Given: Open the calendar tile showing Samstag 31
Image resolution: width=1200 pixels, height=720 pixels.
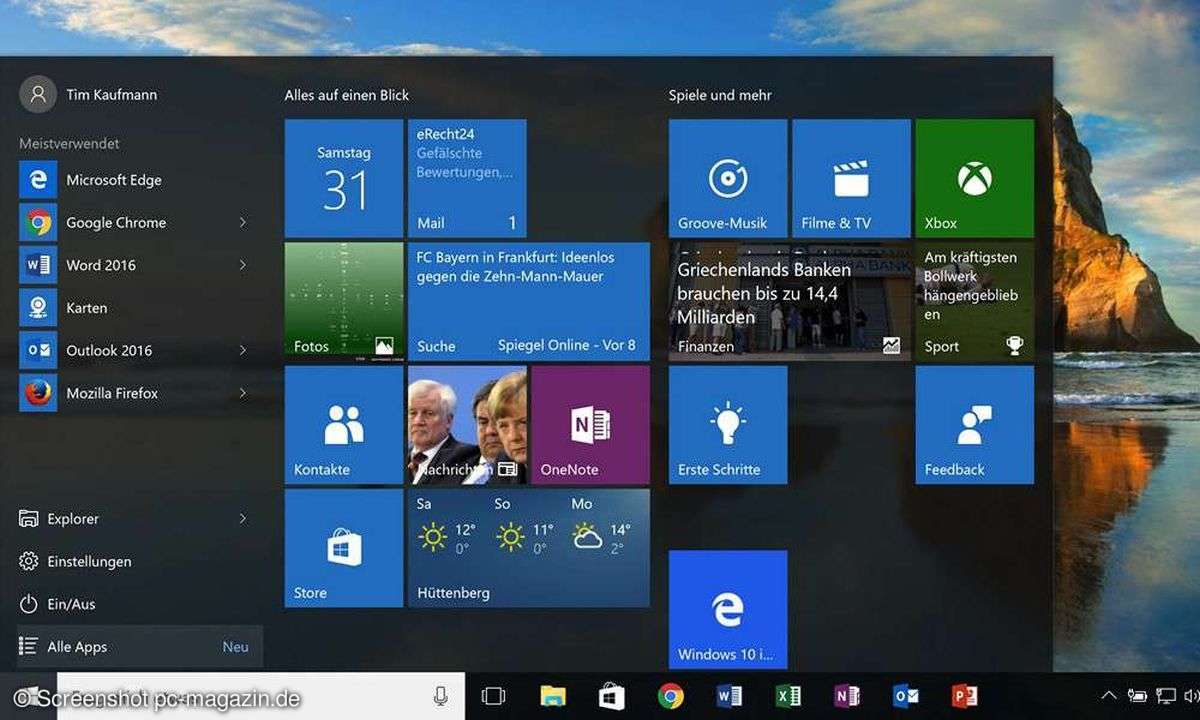Looking at the screenshot, I should click(x=344, y=178).
